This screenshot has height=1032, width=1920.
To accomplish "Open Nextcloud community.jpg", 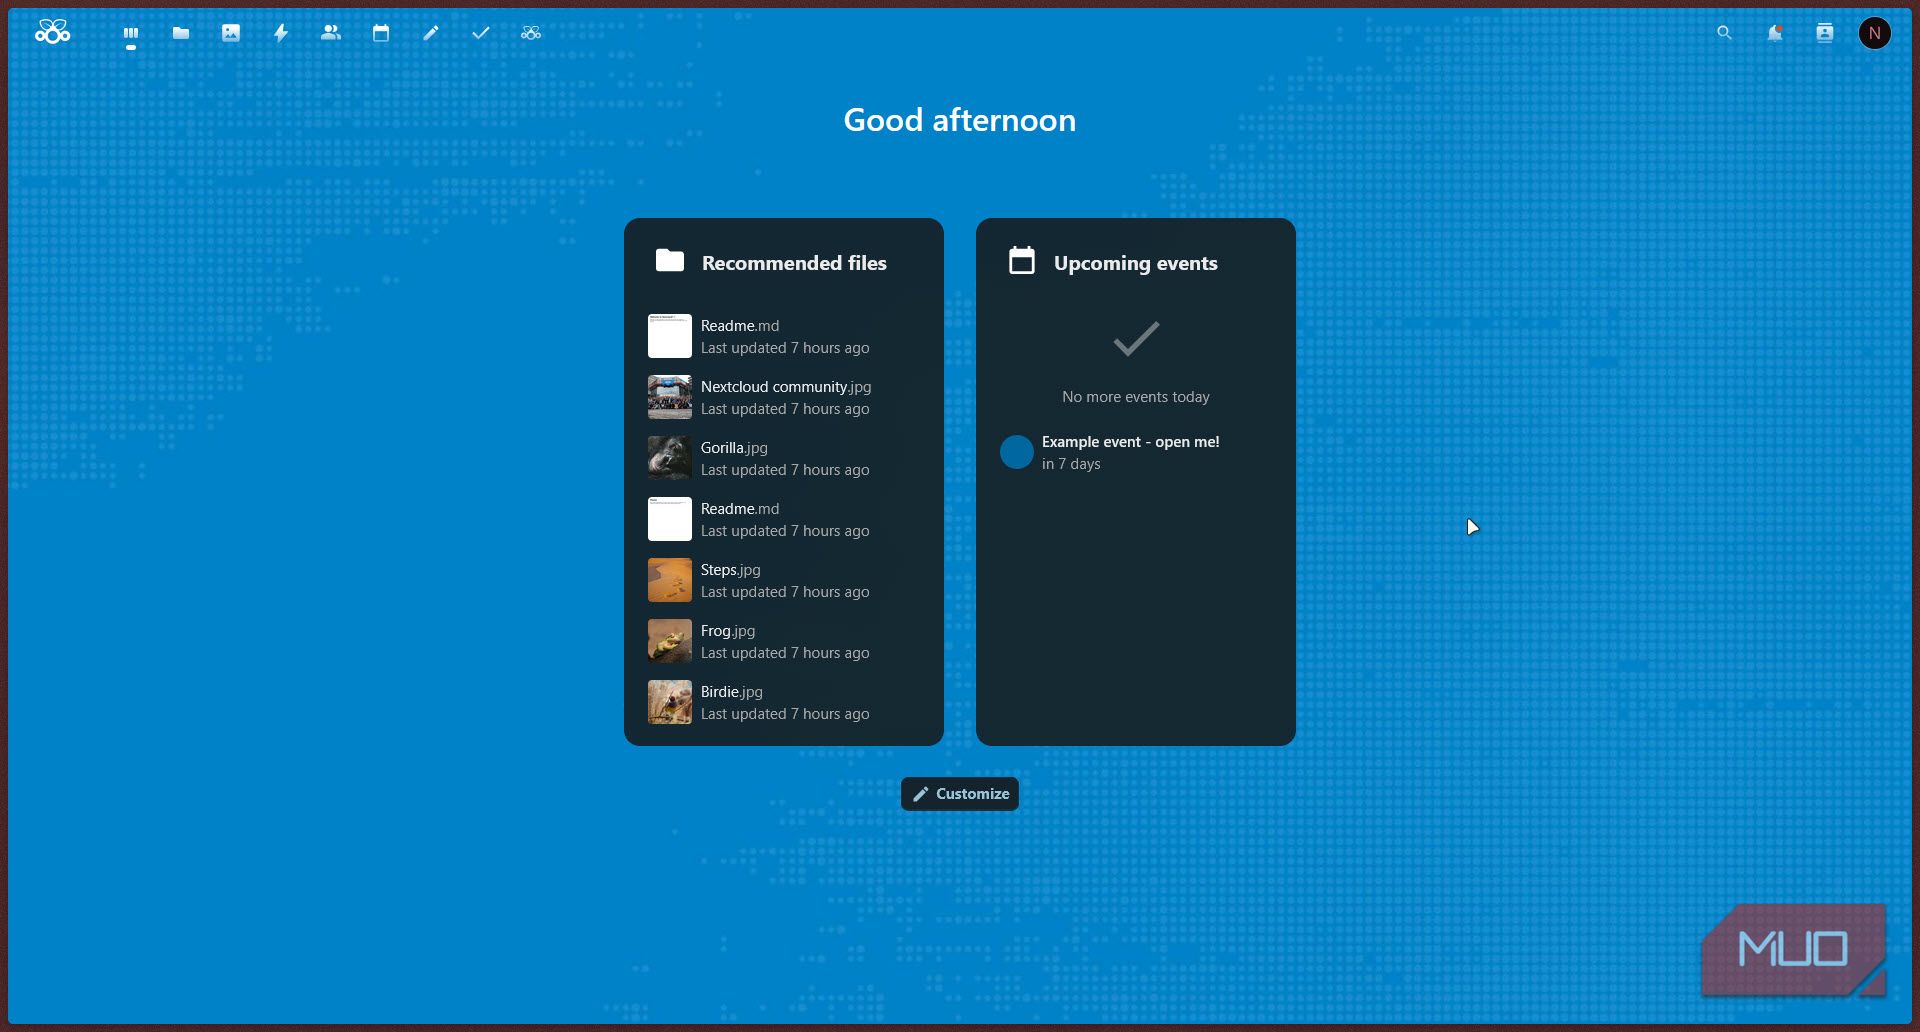I will [784, 397].
